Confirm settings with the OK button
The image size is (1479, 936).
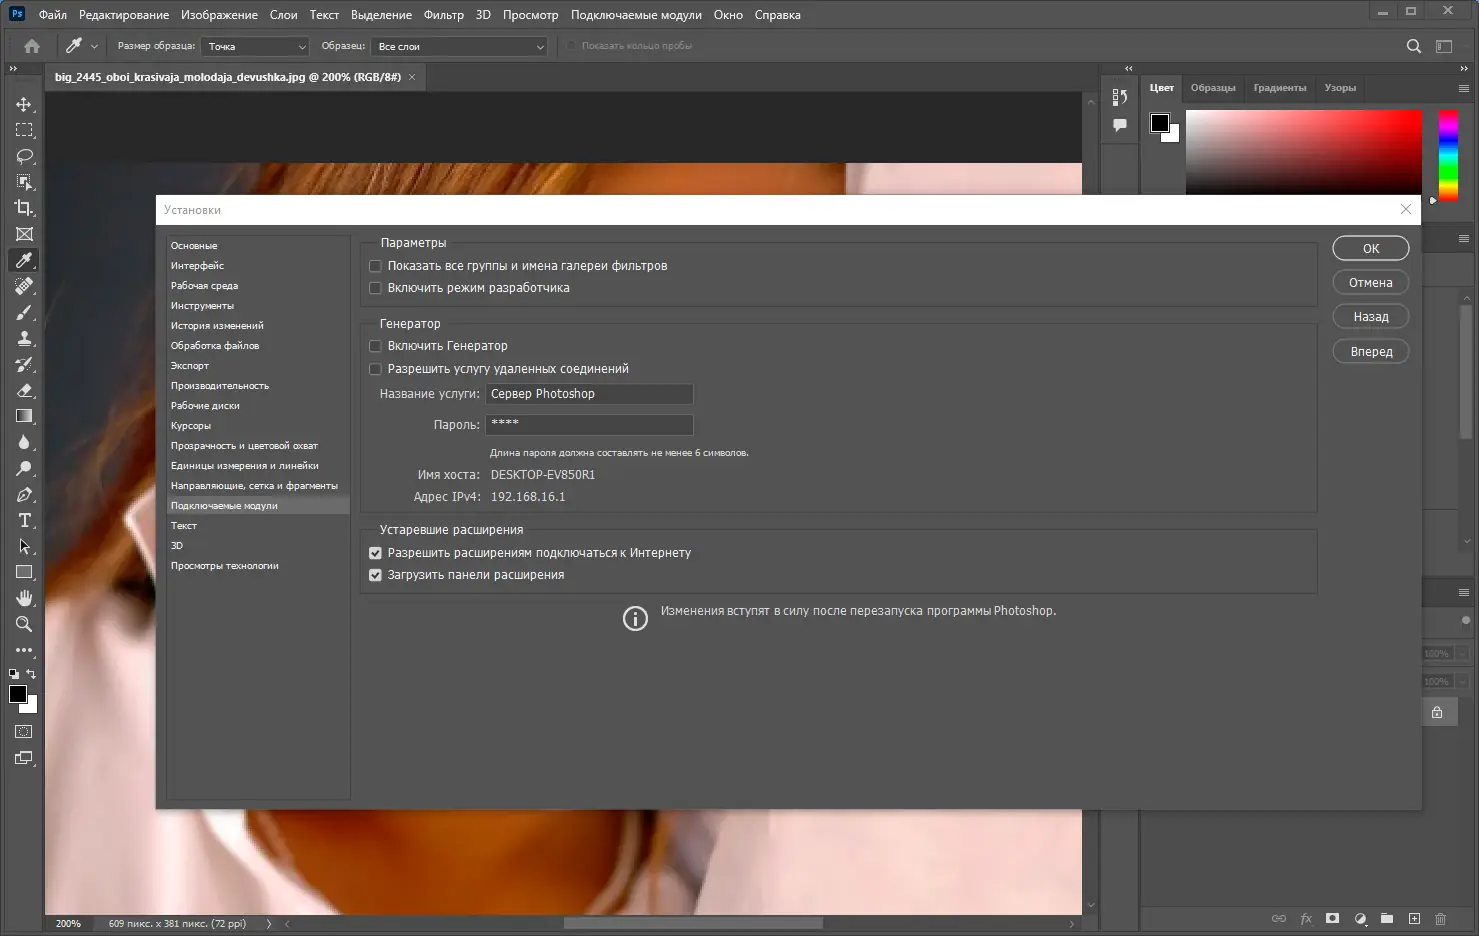tap(1371, 248)
